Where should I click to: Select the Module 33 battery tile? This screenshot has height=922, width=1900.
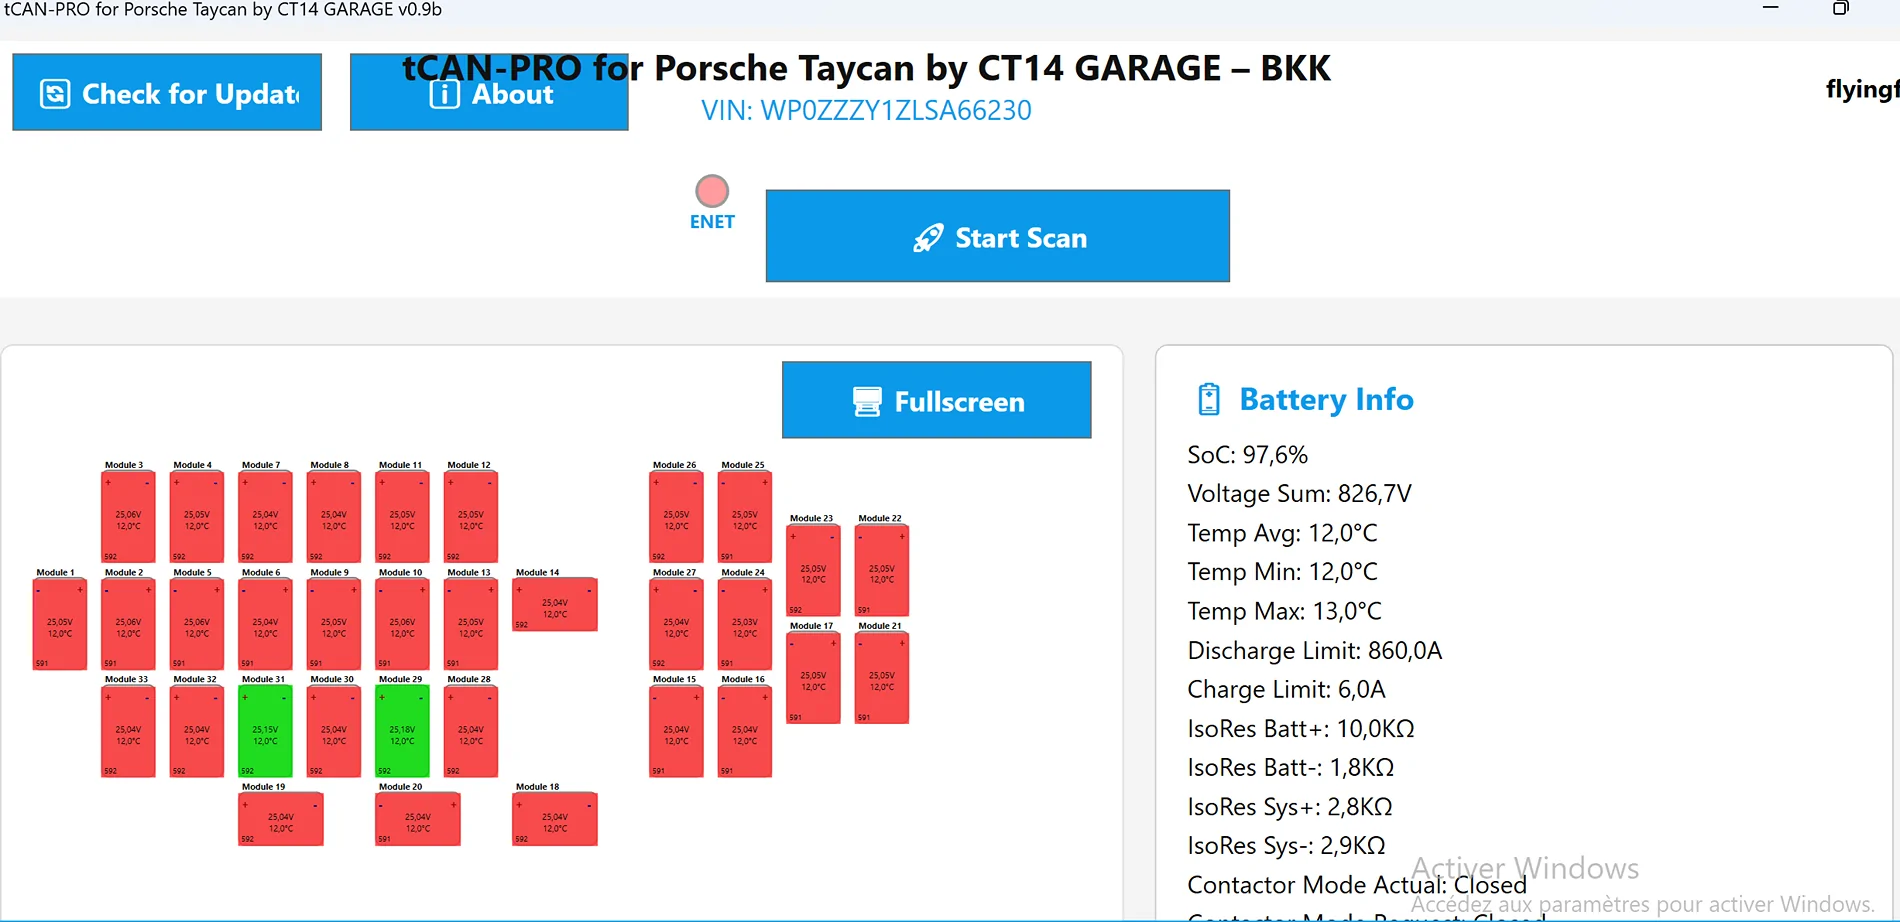[128, 731]
